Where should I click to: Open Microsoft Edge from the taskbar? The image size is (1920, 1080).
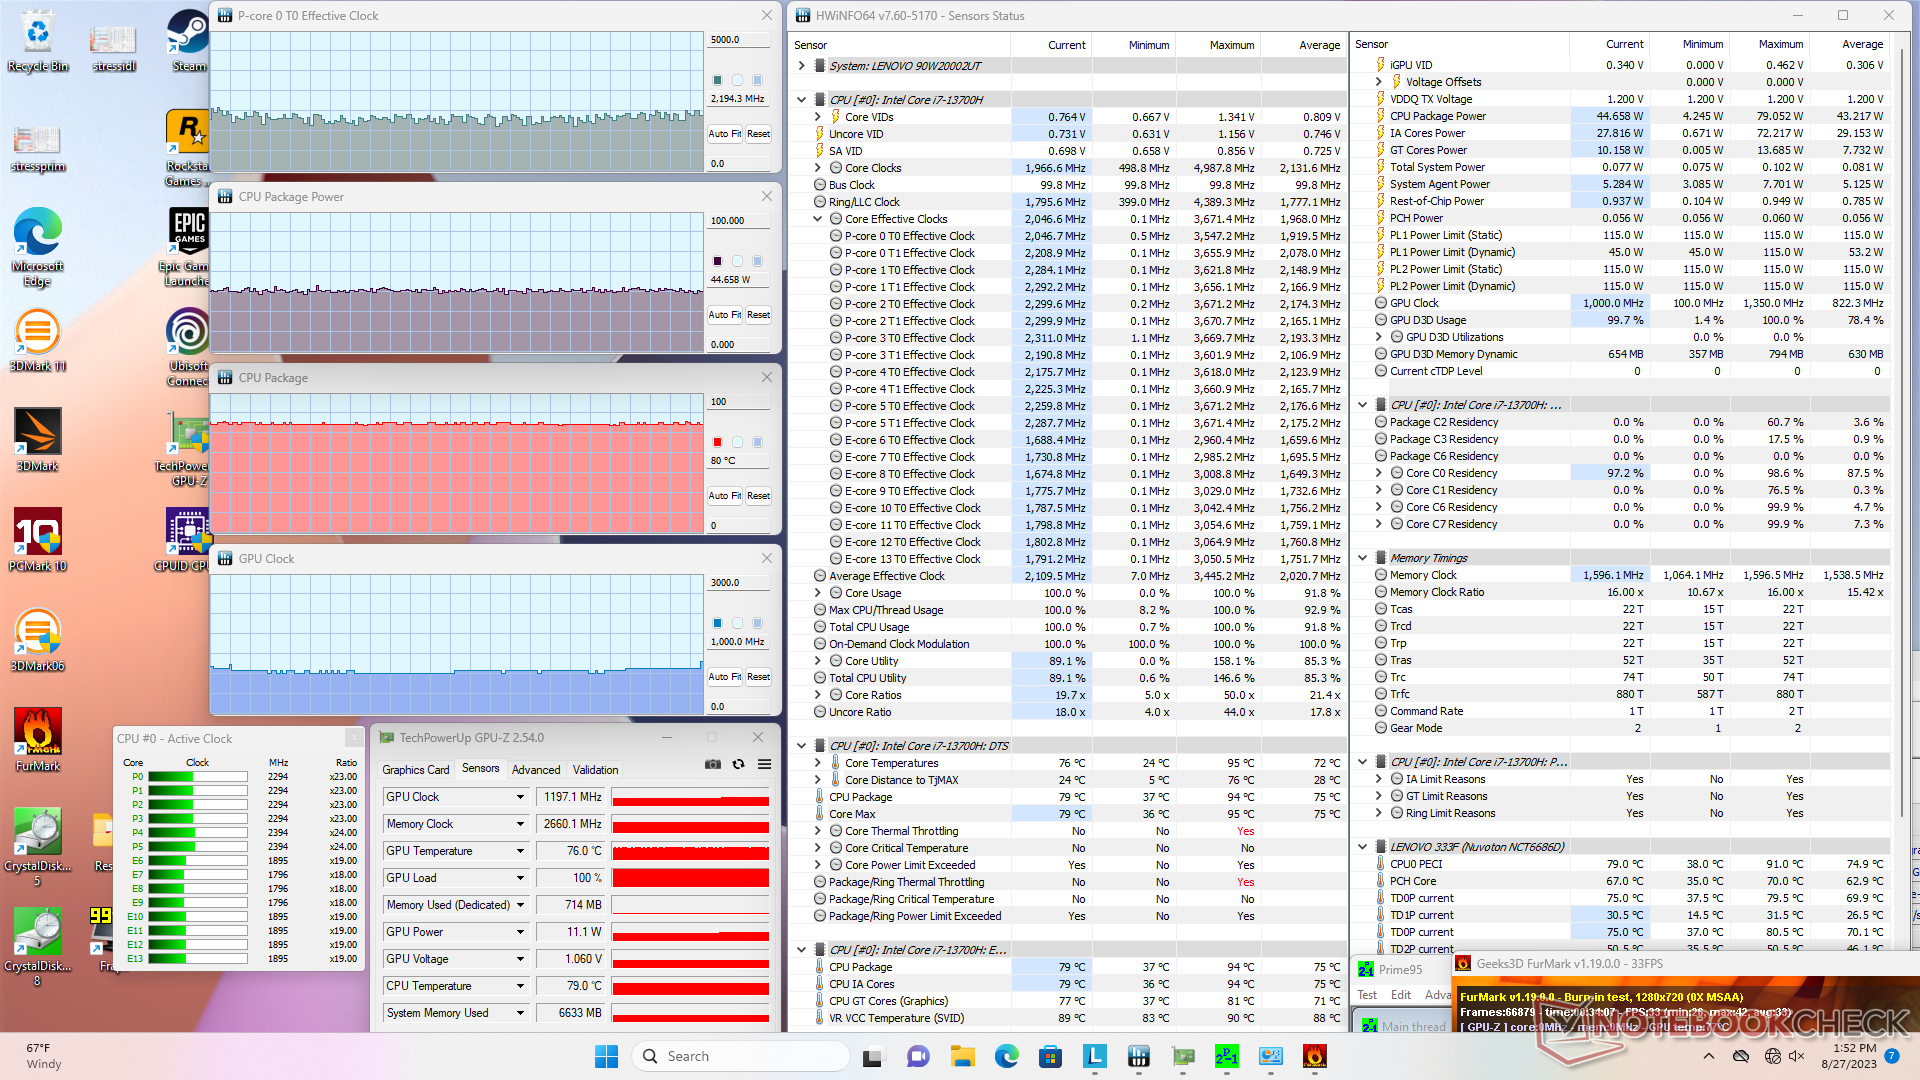point(1006,1056)
